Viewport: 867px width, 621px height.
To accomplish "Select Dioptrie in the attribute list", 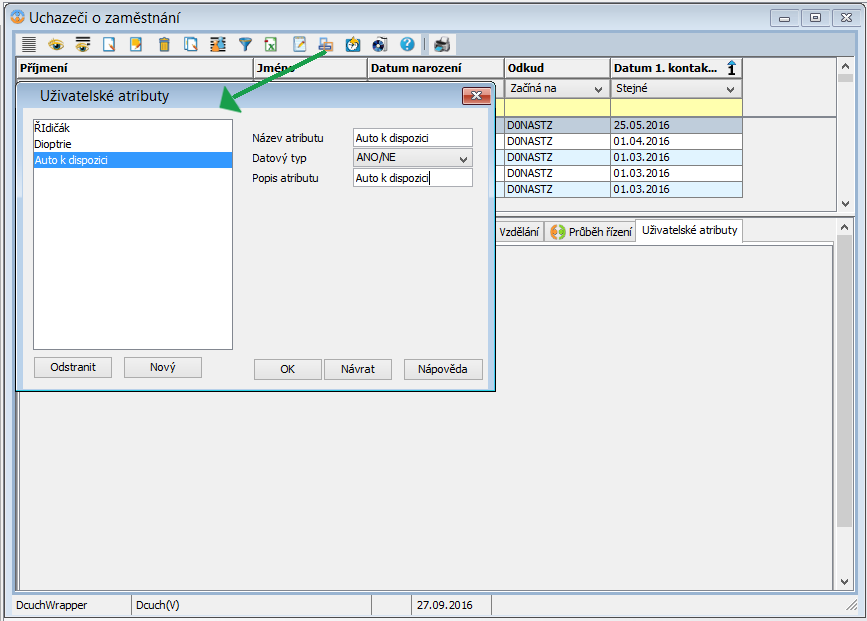I will [x=53, y=144].
